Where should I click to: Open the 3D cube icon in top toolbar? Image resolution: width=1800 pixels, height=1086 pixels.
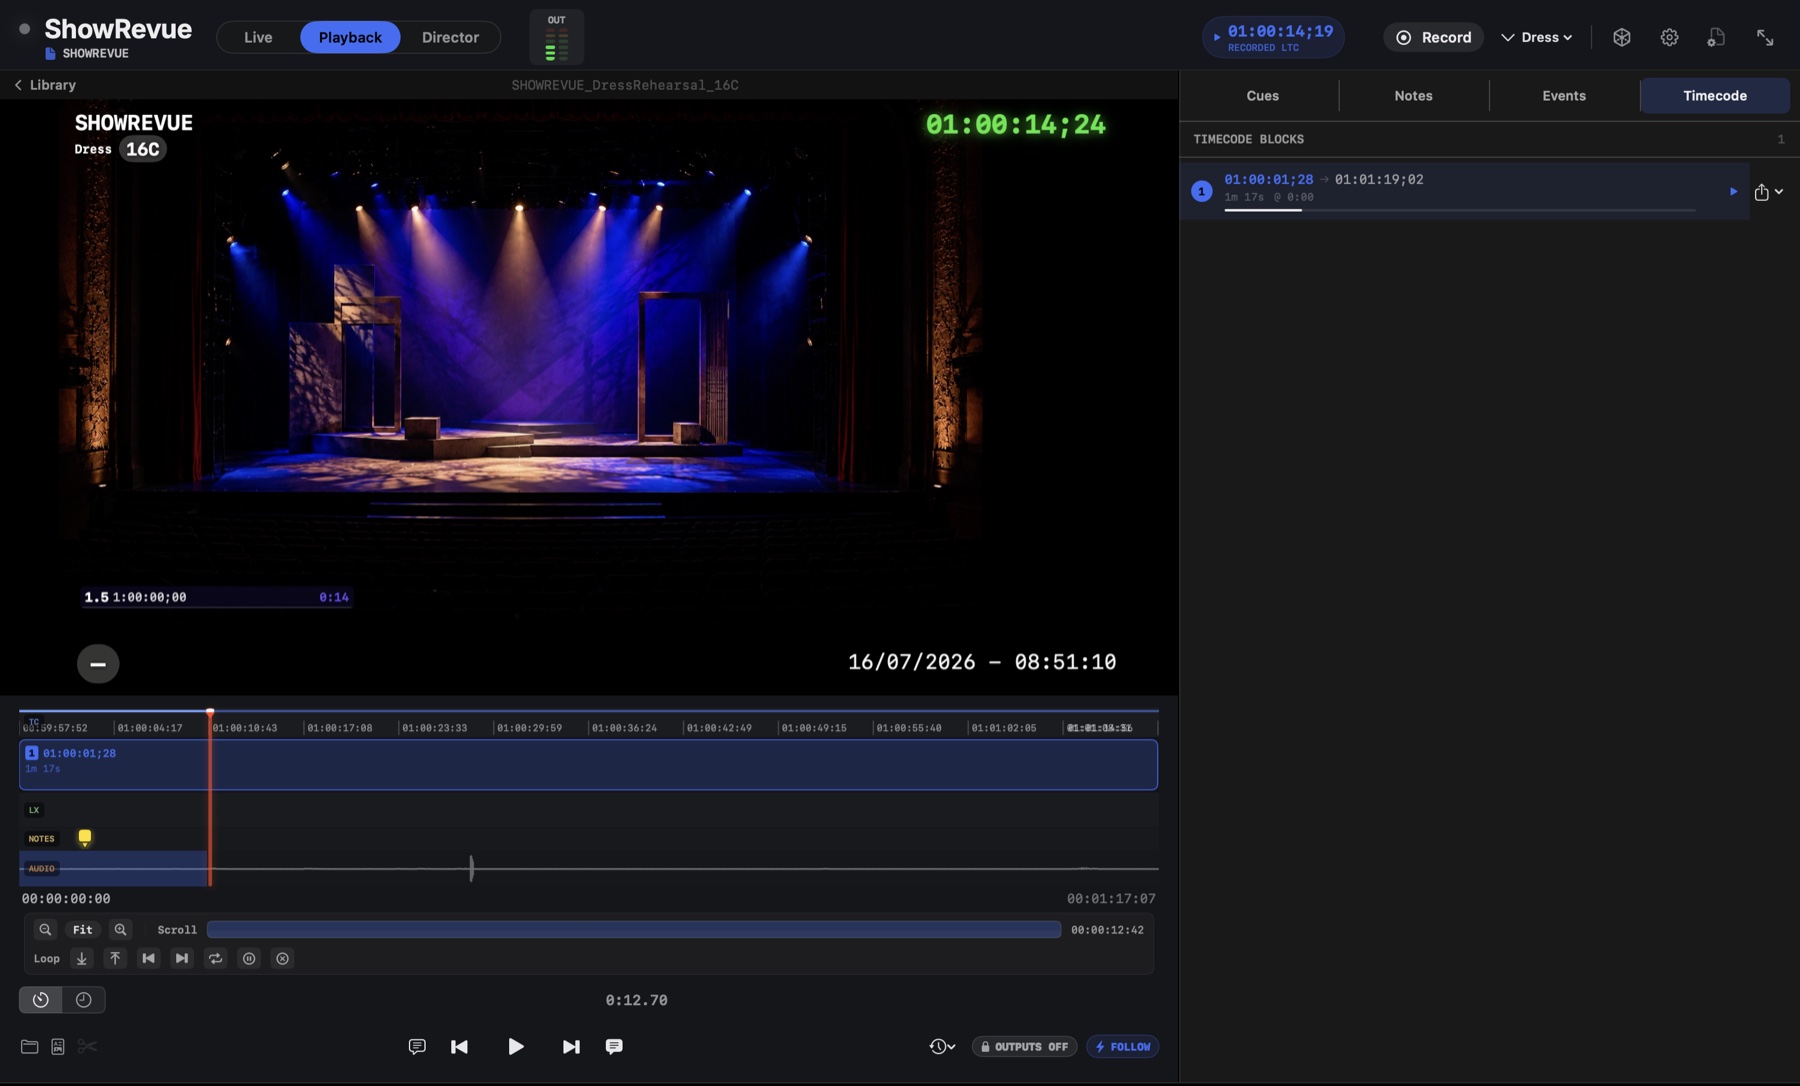pos(1622,37)
